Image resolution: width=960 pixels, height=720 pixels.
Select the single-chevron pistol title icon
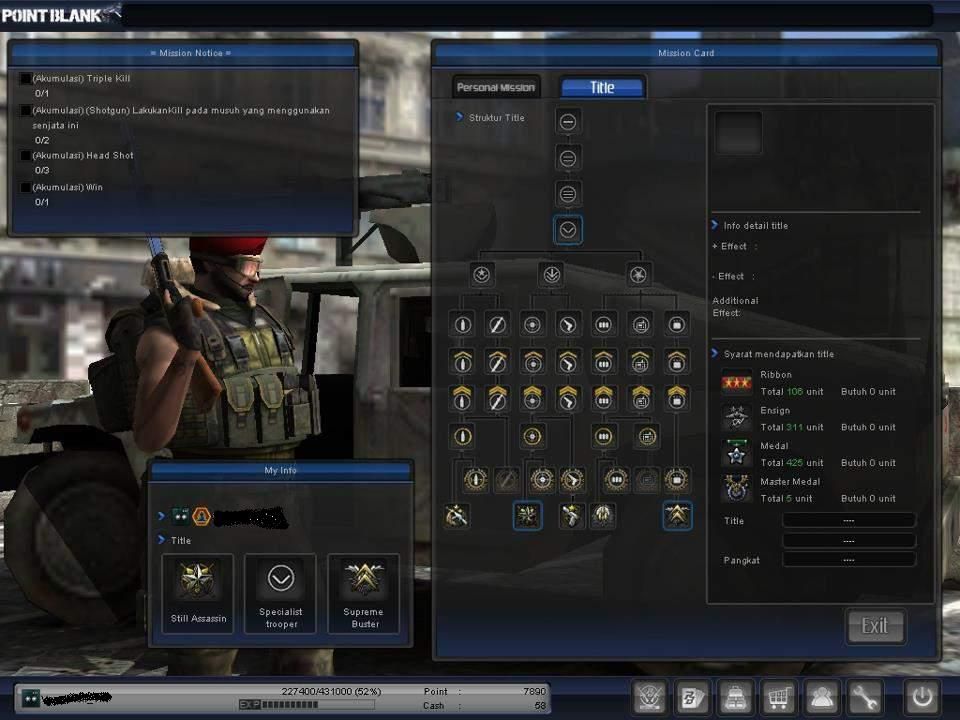(x=568, y=362)
